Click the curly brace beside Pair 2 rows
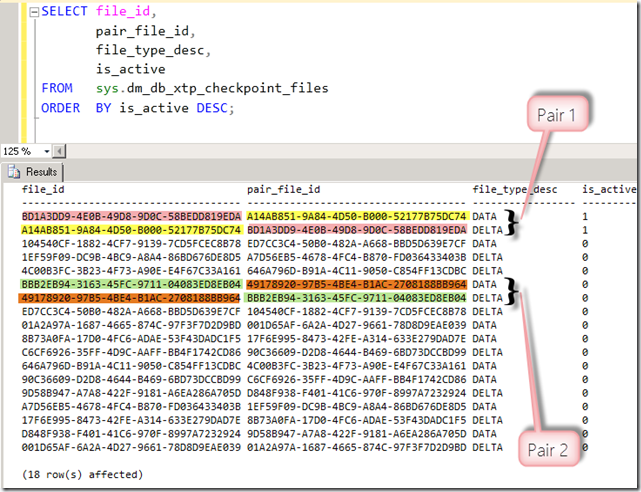Screen dimensions: 641x492 click(x=512, y=291)
